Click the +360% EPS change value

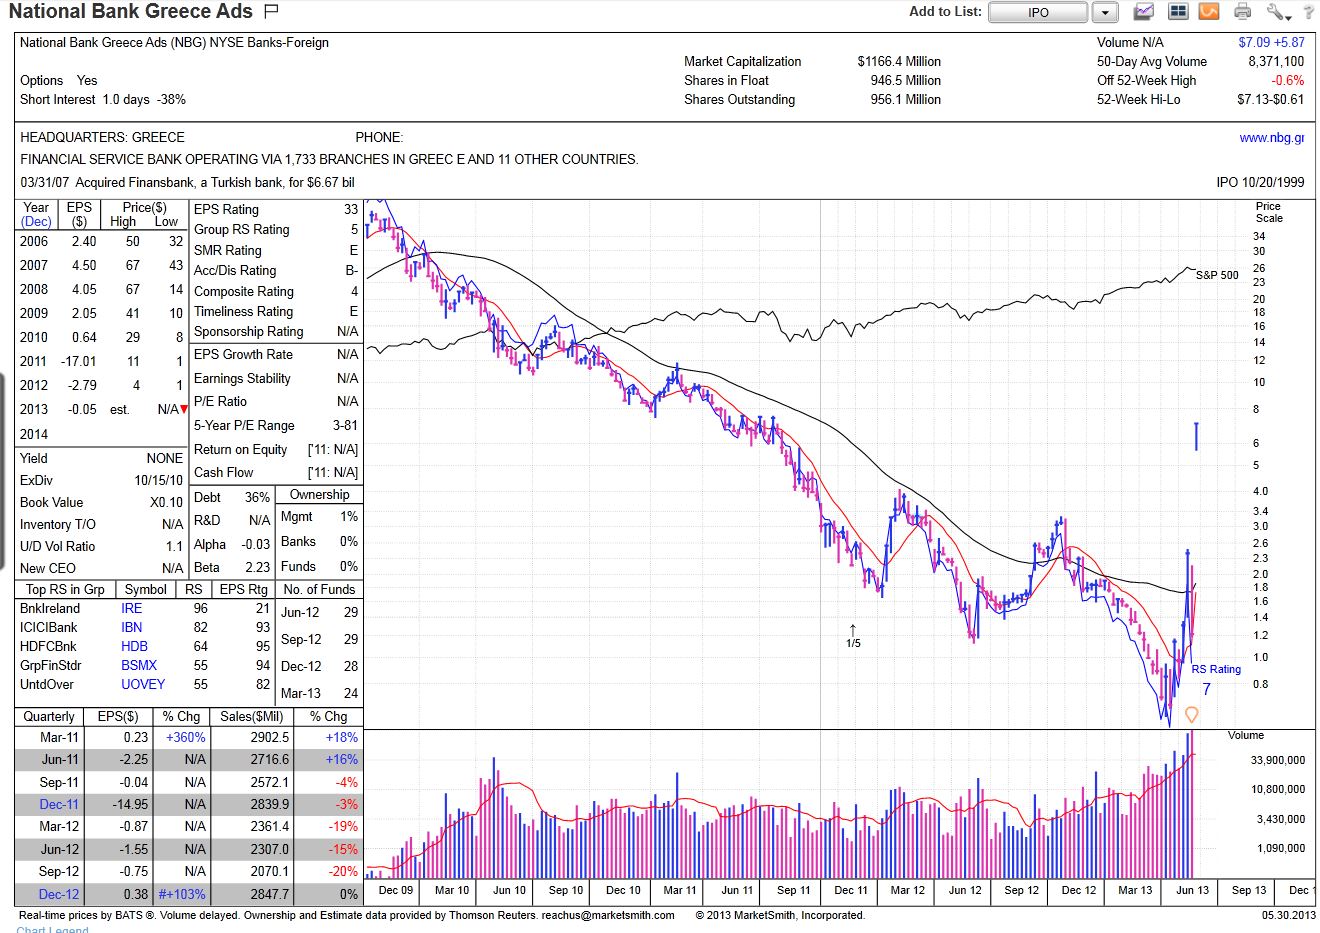click(x=186, y=737)
